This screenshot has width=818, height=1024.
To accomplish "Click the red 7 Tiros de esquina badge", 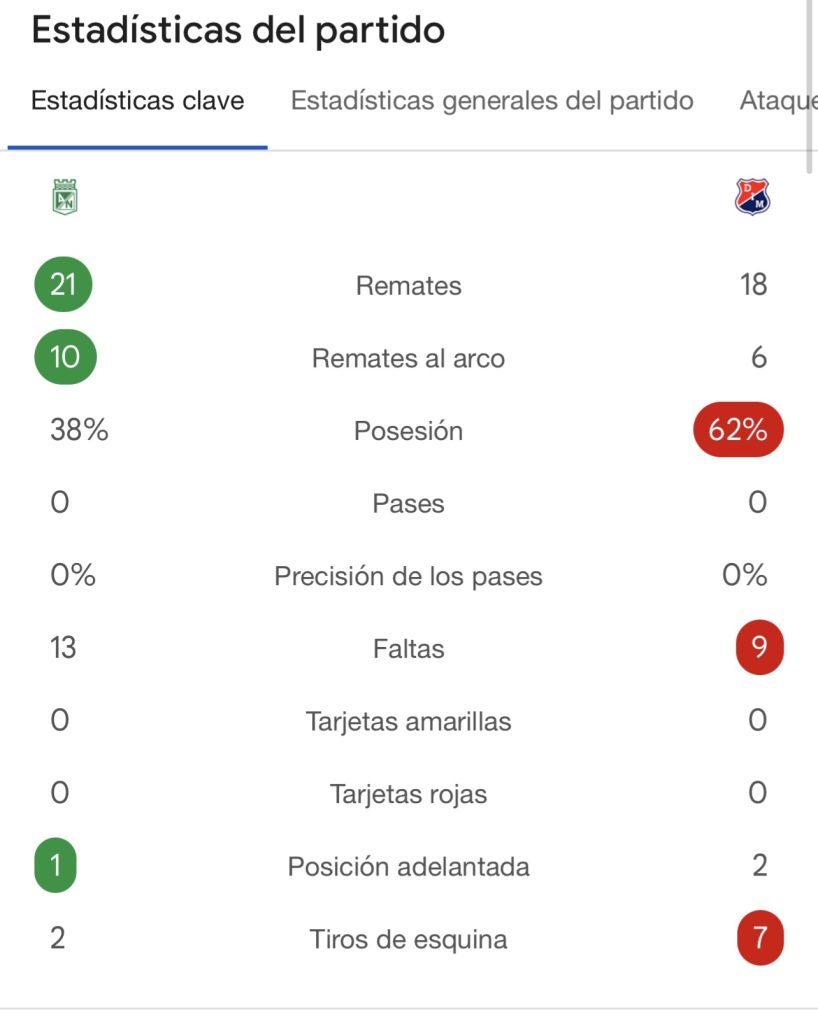I will [758, 939].
